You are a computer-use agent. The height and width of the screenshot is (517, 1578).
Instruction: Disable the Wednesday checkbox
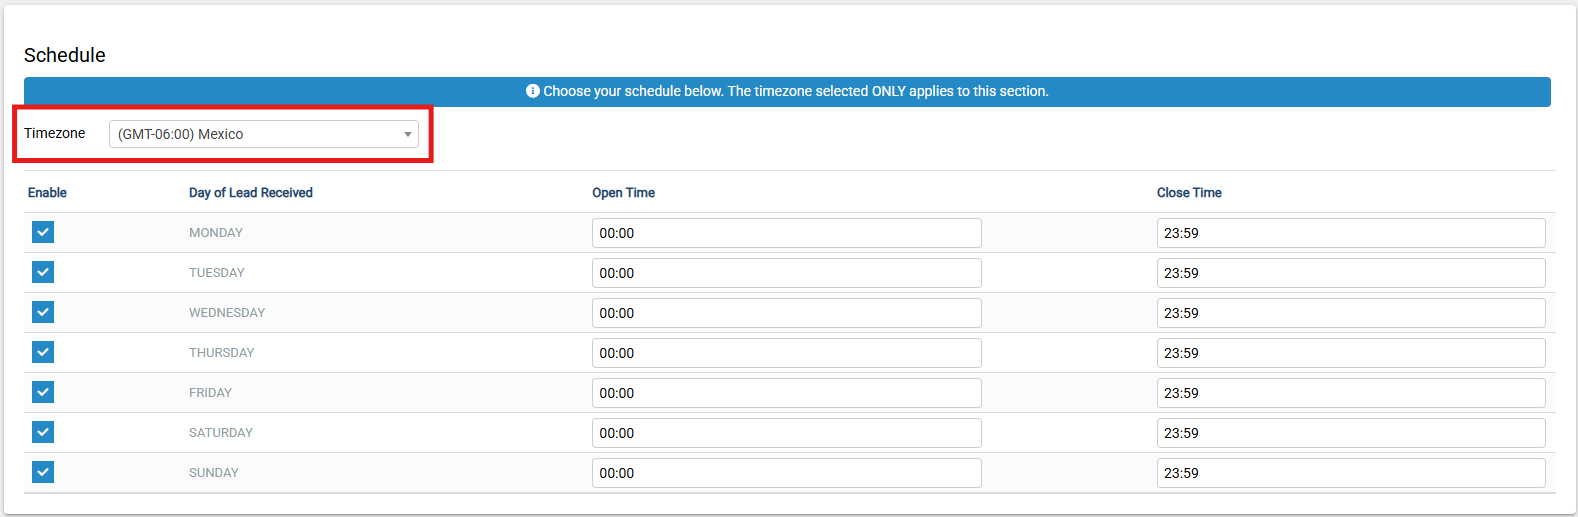(x=43, y=312)
